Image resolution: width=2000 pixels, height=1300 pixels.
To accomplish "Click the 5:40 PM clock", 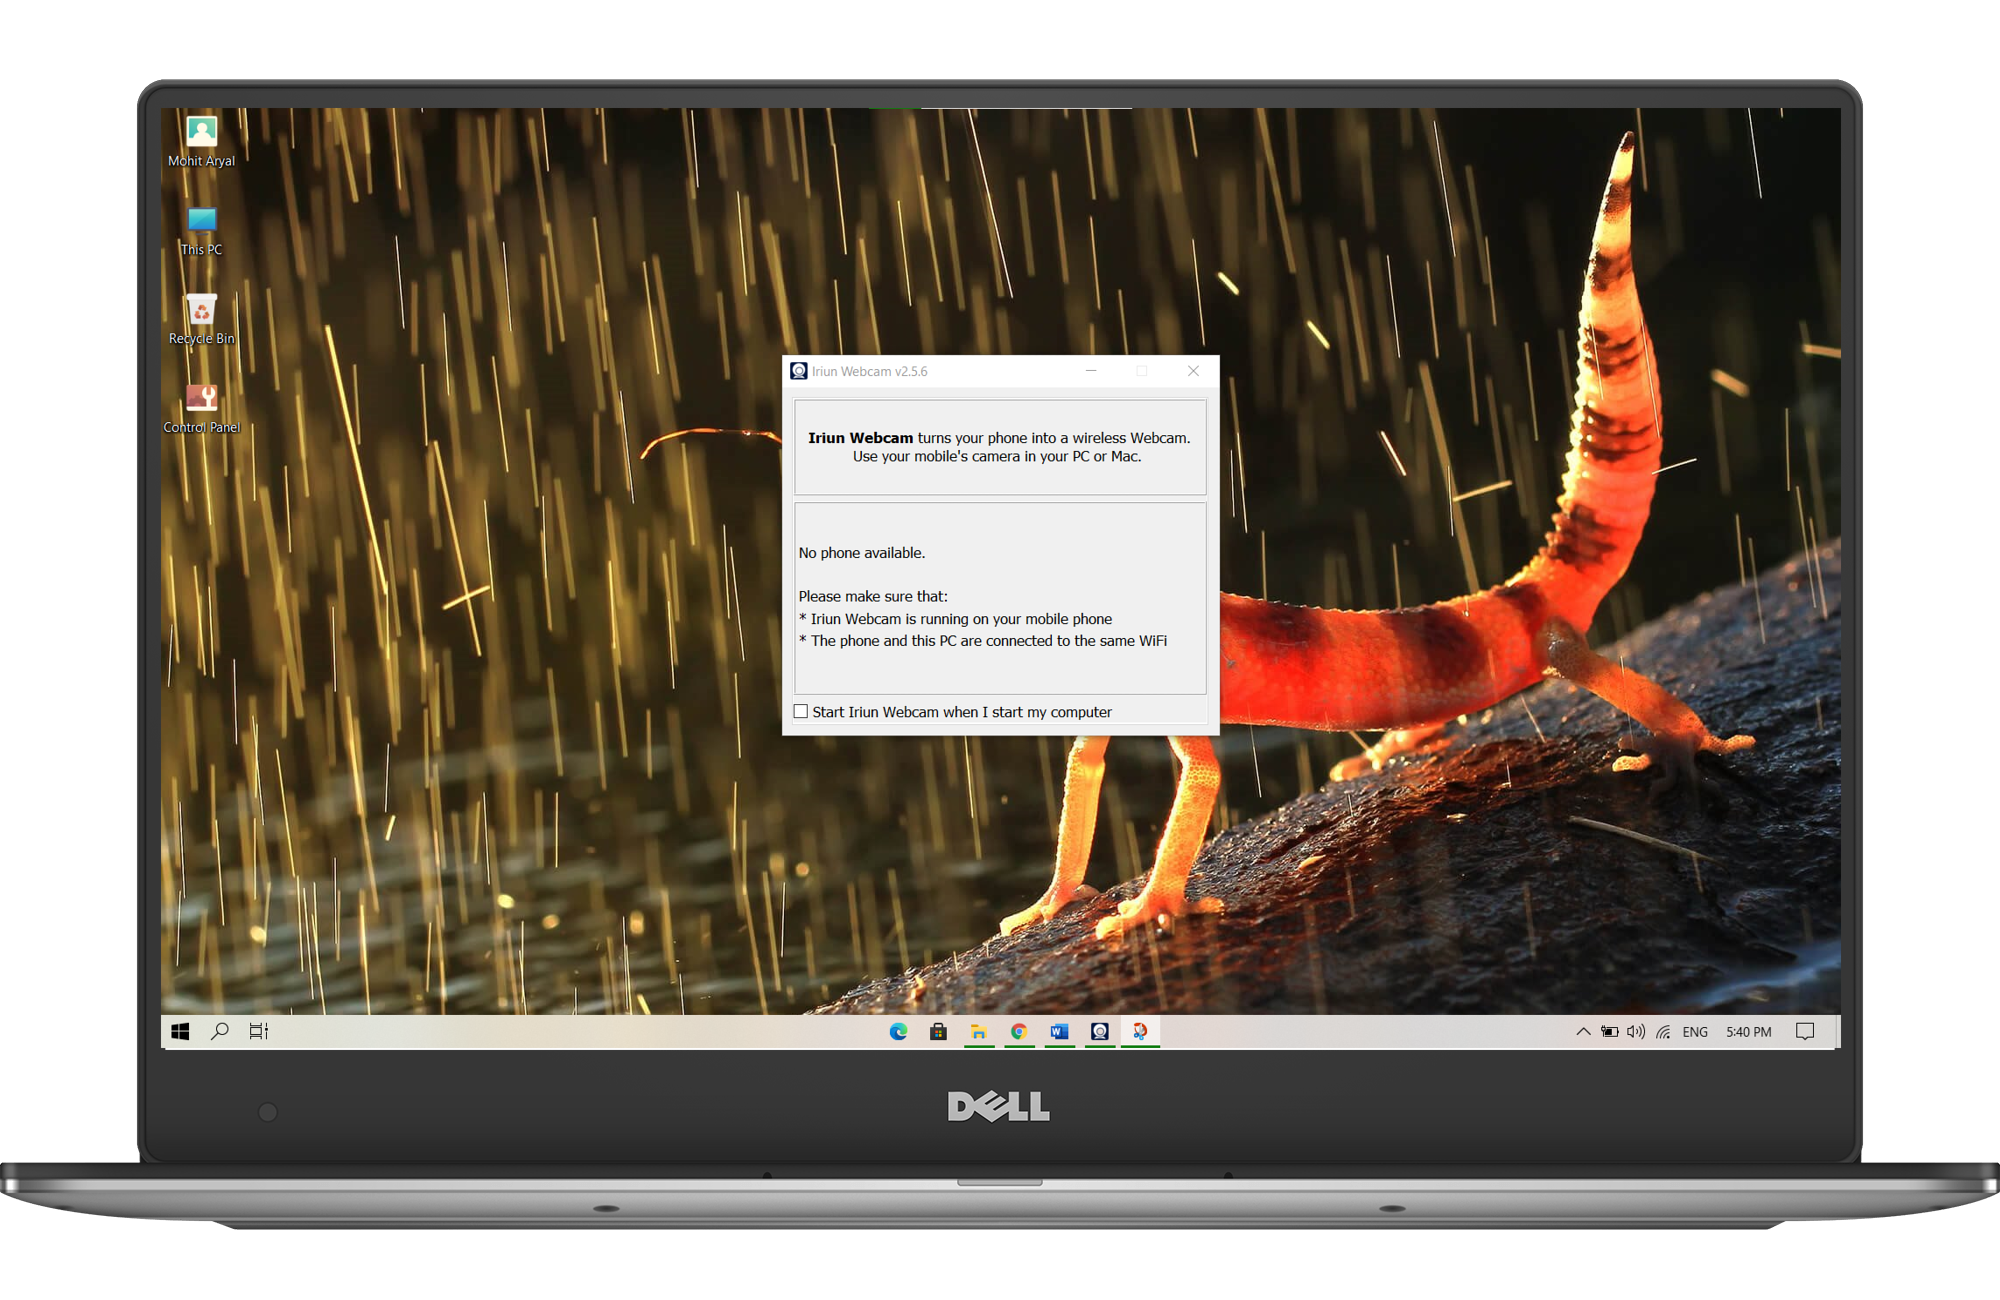I will click(1749, 1032).
